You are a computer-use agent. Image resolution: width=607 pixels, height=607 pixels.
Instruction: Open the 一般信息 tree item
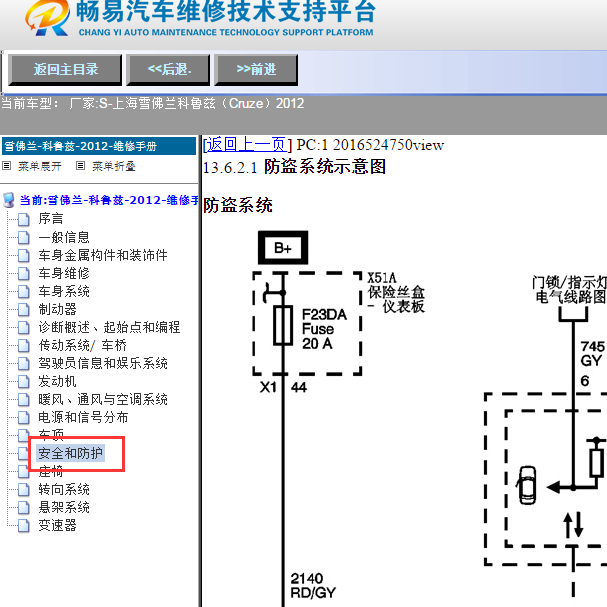pos(64,237)
